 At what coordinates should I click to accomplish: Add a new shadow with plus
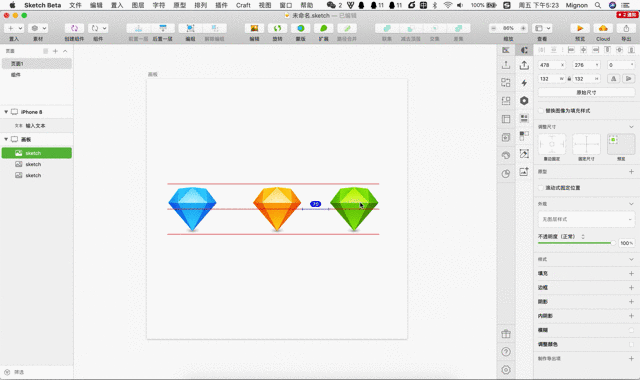click(x=631, y=302)
